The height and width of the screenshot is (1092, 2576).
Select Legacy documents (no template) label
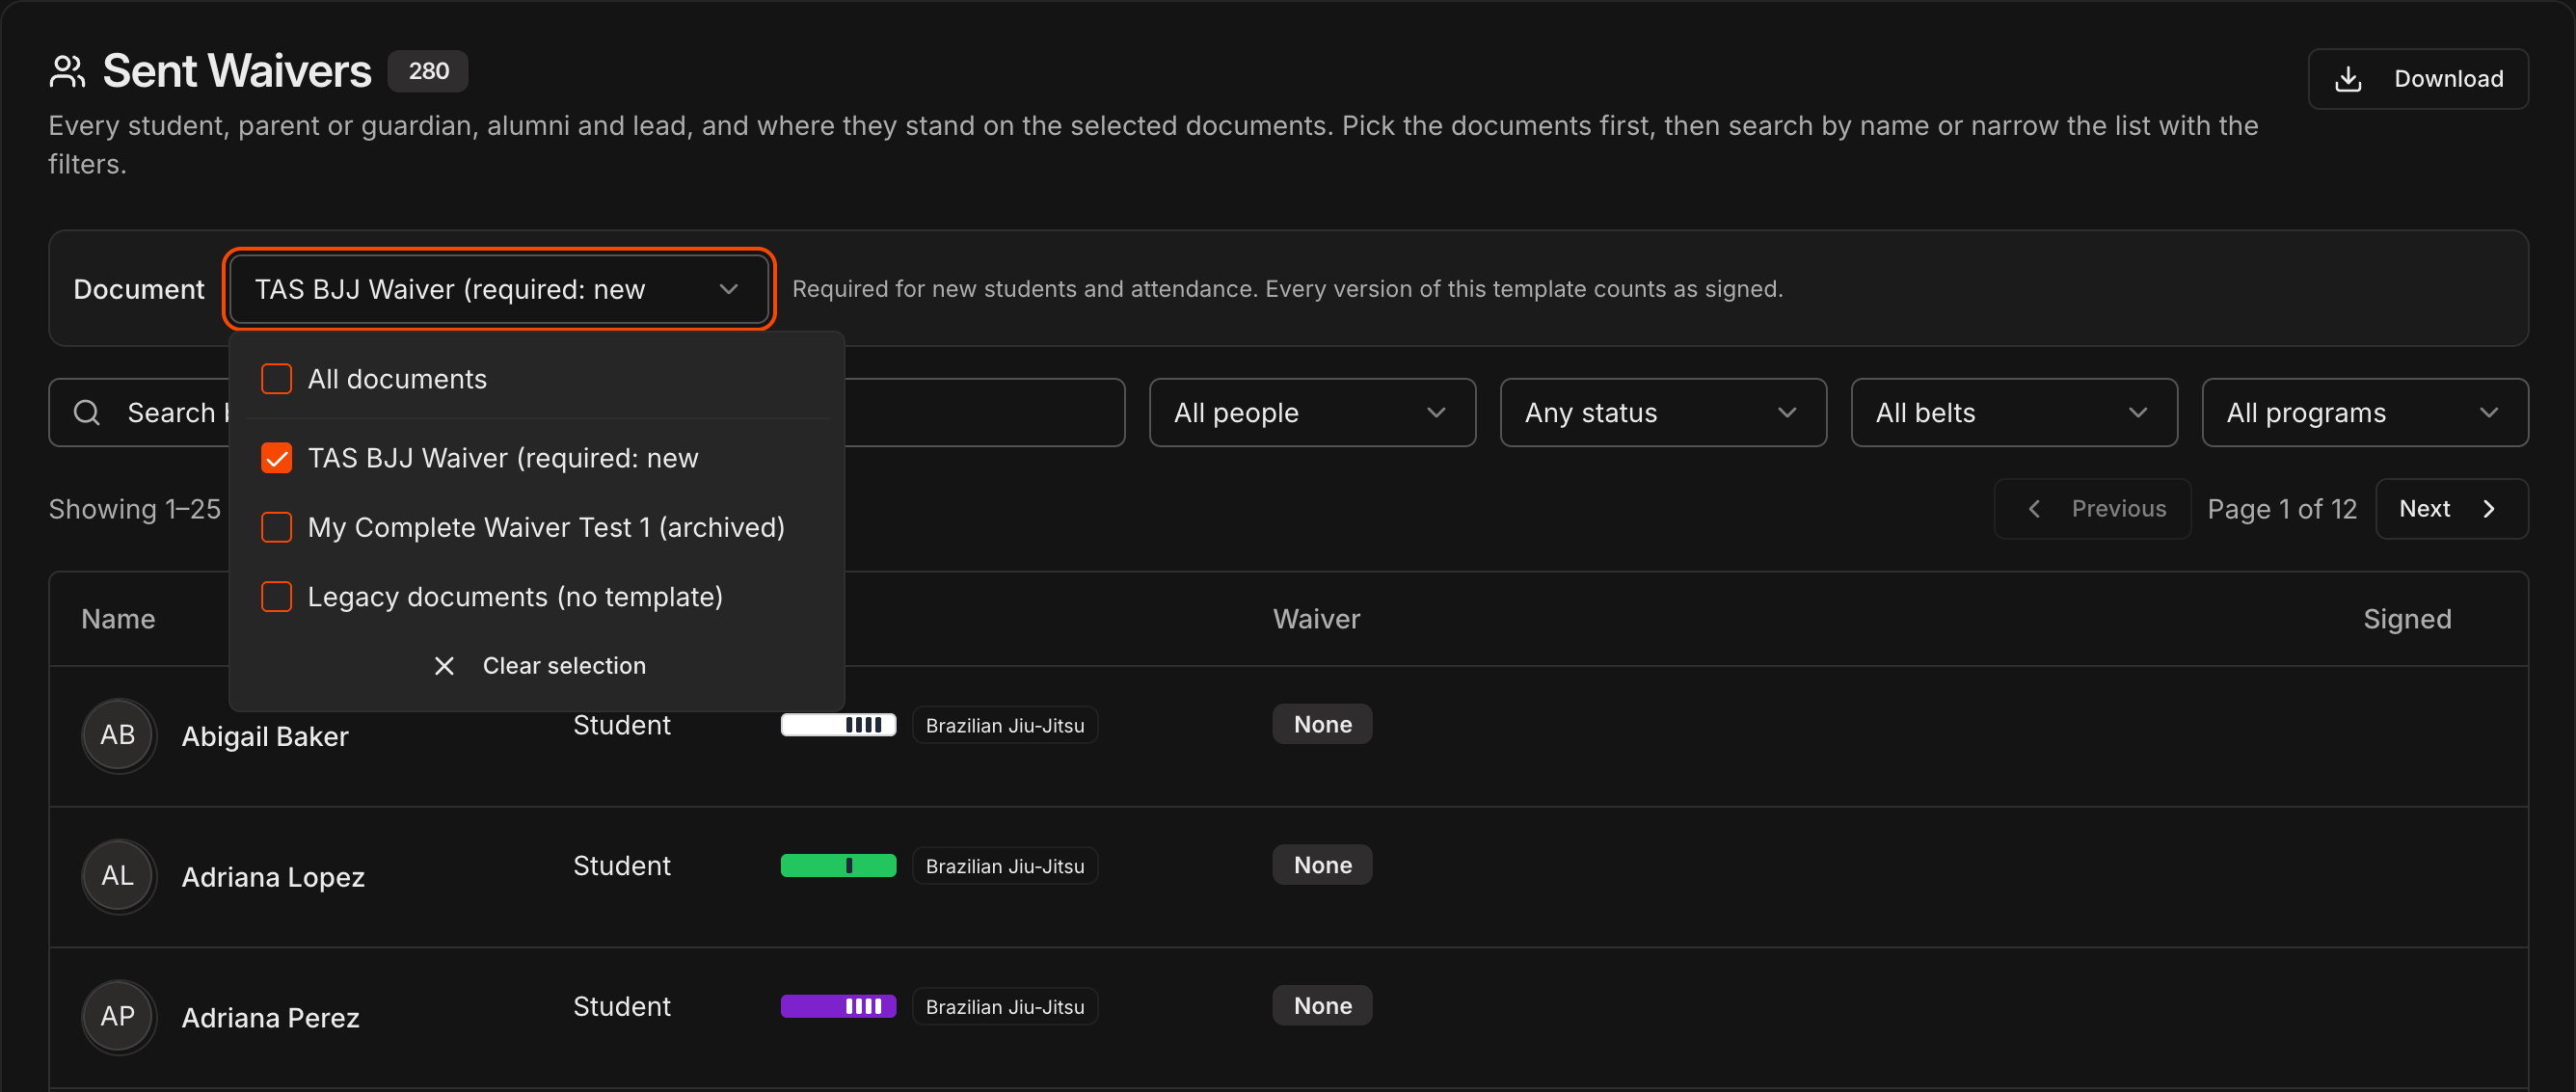(515, 596)
